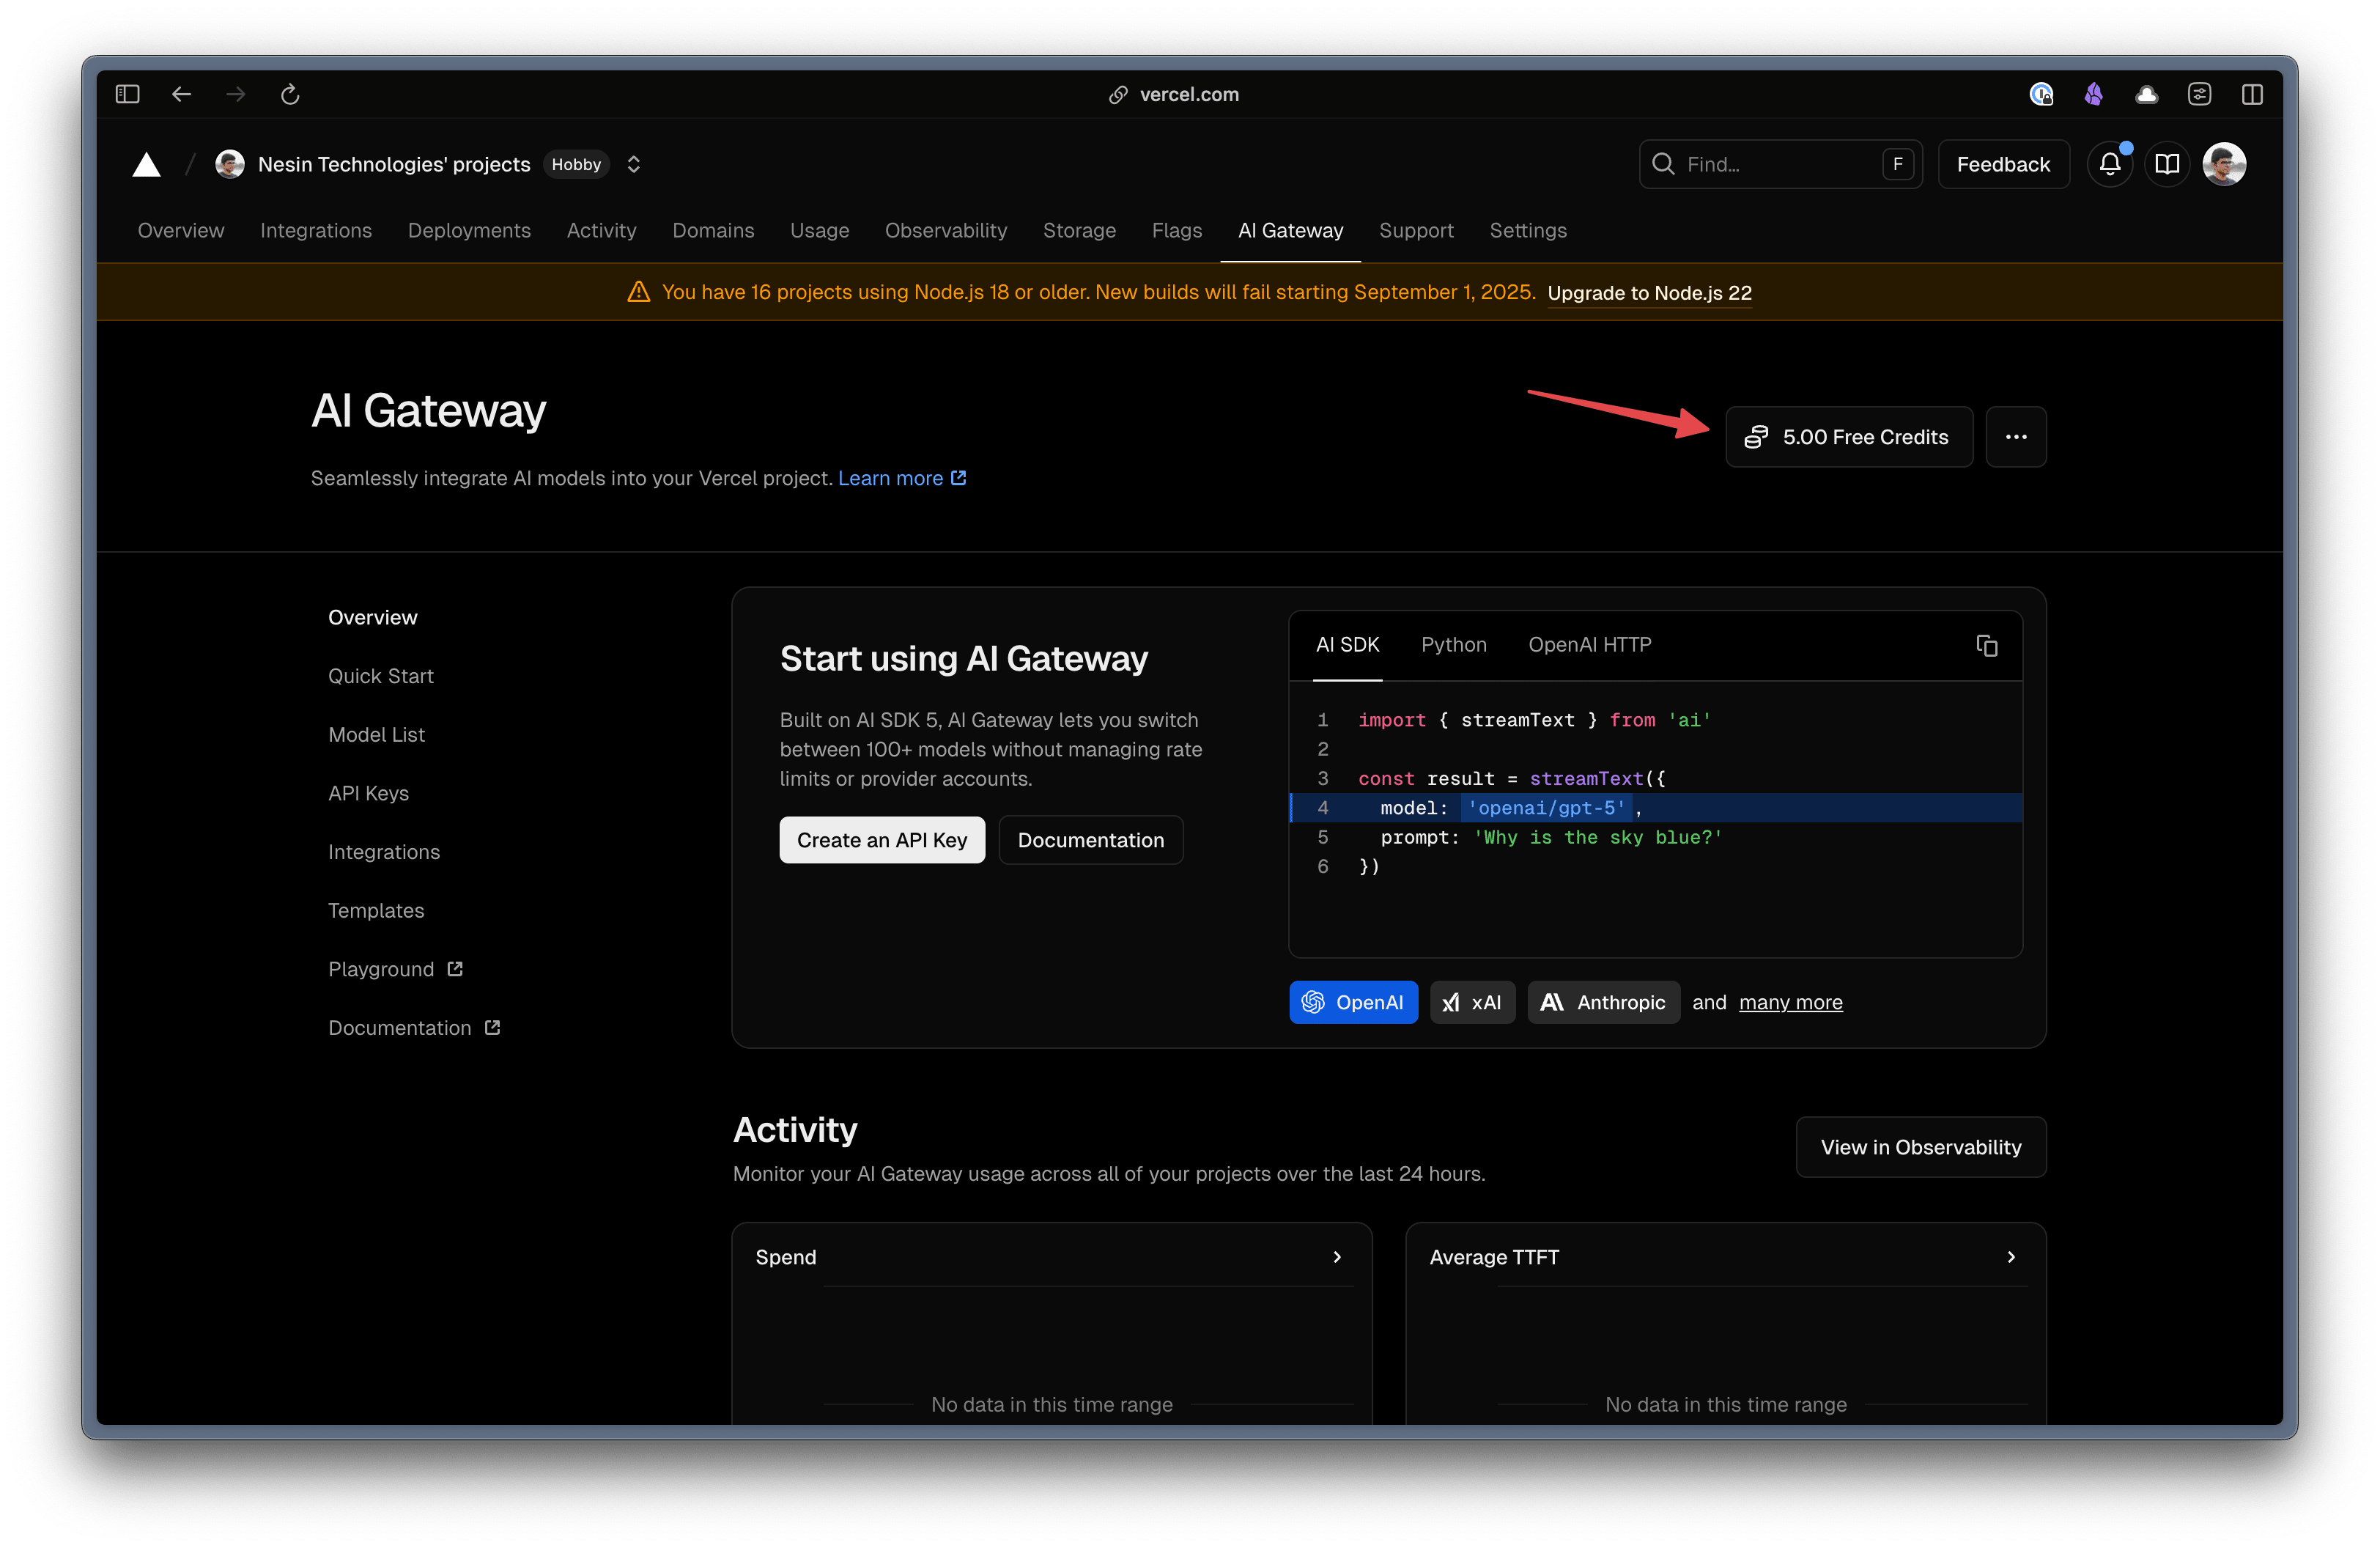The height and width of the screenshot is (1548, 2380).
Task: Click the Vercel triangle logo
Action: pyautogui.click(x=147, y=164)
